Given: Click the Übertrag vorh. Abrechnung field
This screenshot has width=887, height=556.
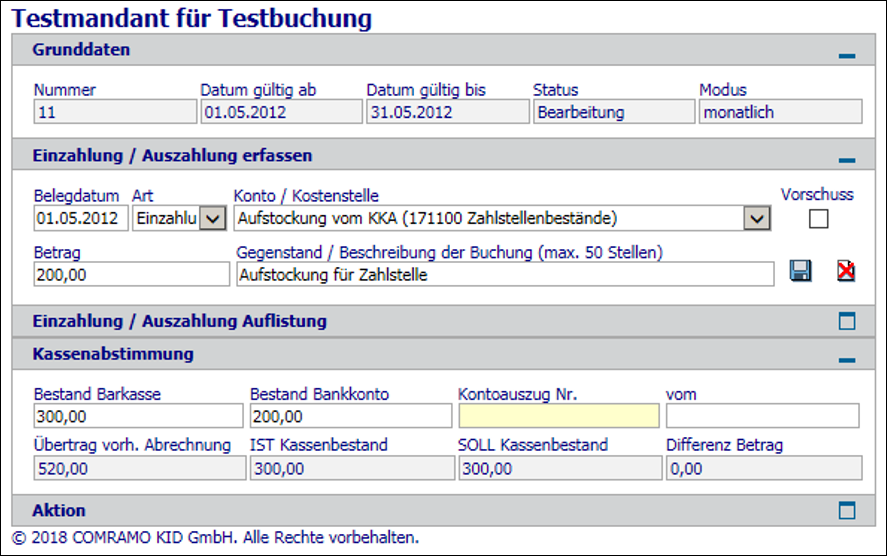Looking at the screenshot, I should coord(140,468).
